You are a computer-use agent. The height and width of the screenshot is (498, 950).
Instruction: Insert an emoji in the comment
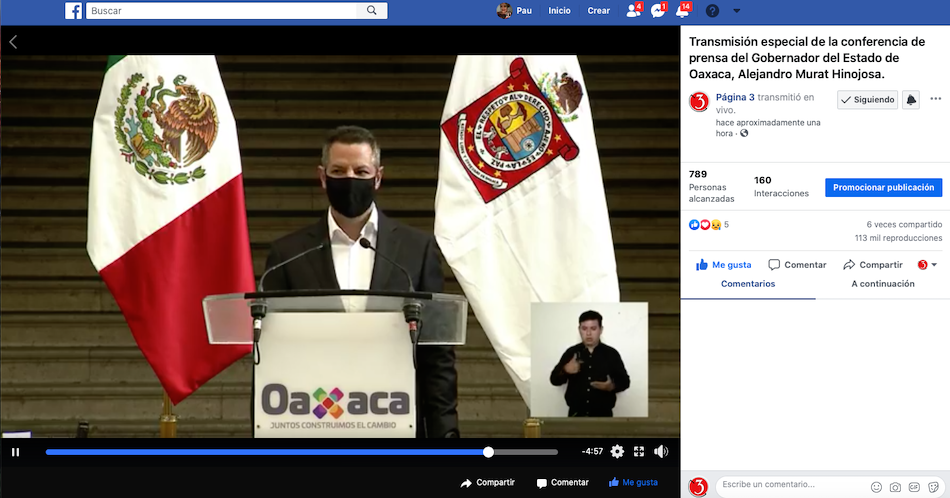click(x=876, y=486)
